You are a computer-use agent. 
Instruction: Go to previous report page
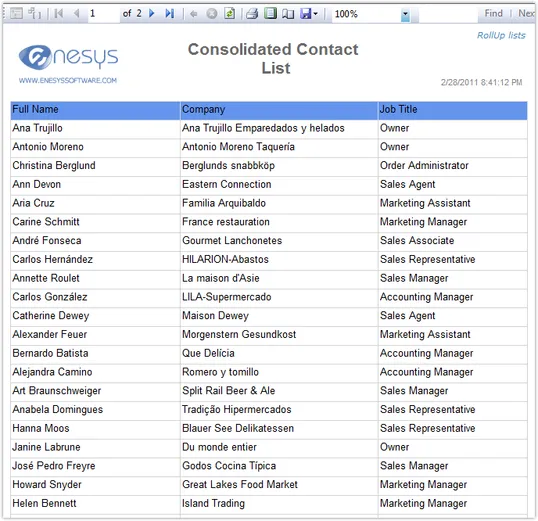tap(77, 14)
